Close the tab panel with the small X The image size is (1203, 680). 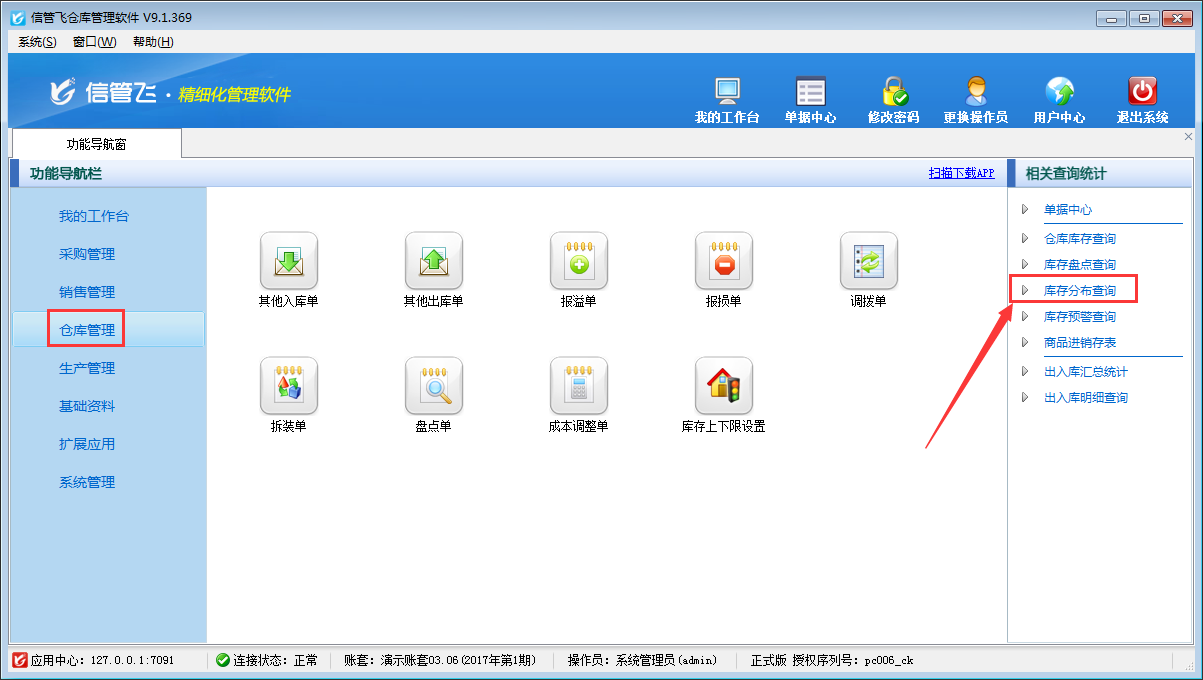coord(1188,137)
